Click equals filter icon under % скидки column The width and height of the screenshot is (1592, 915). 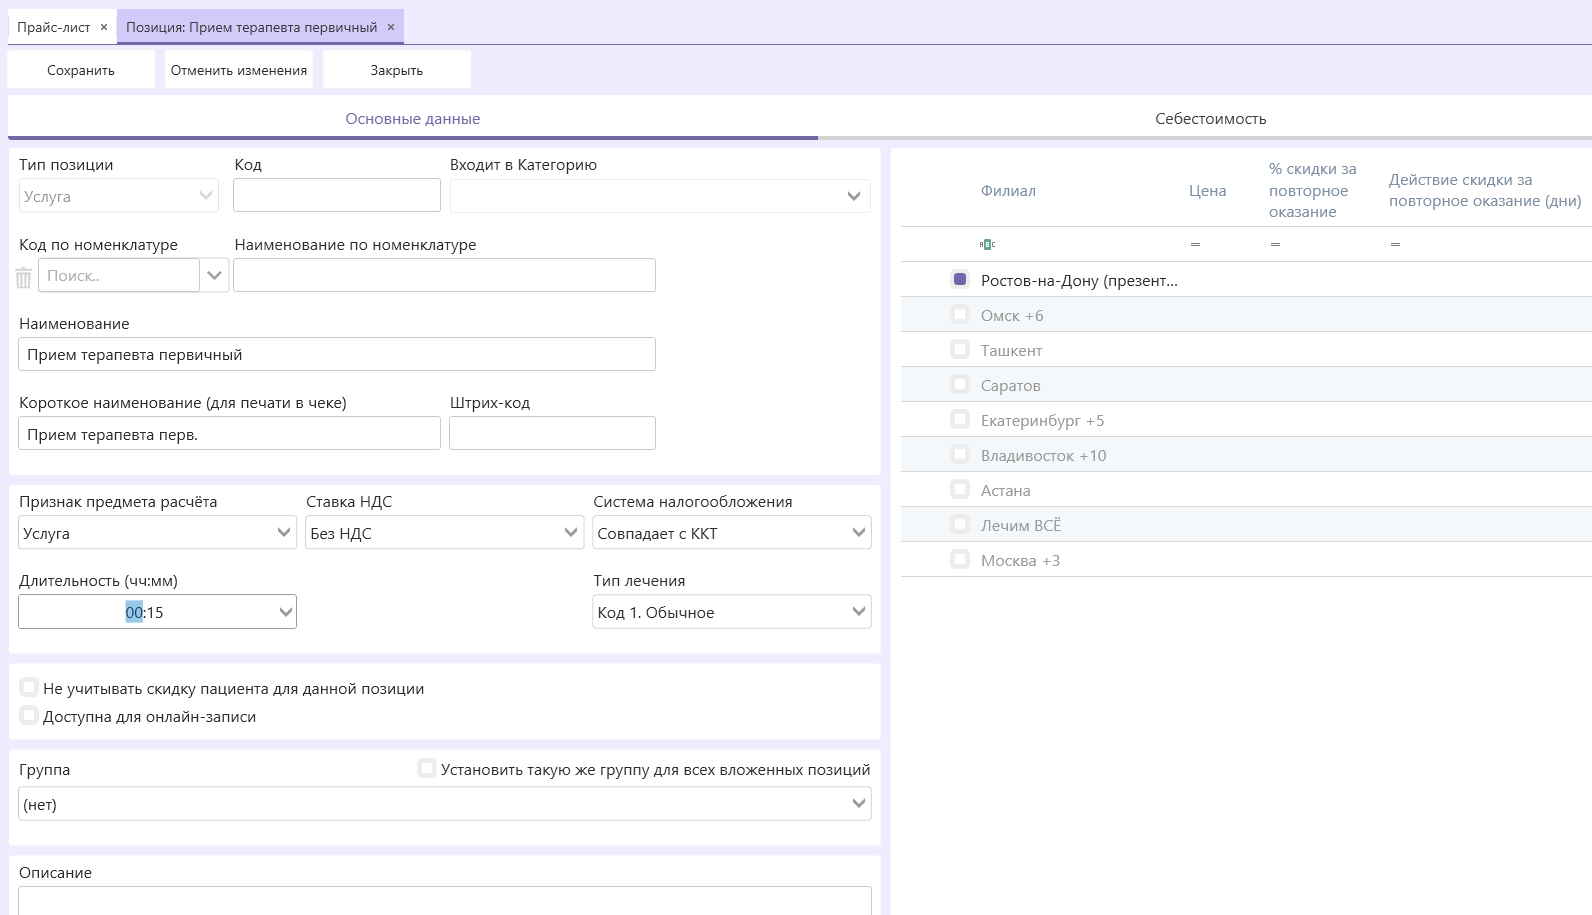1275,244
